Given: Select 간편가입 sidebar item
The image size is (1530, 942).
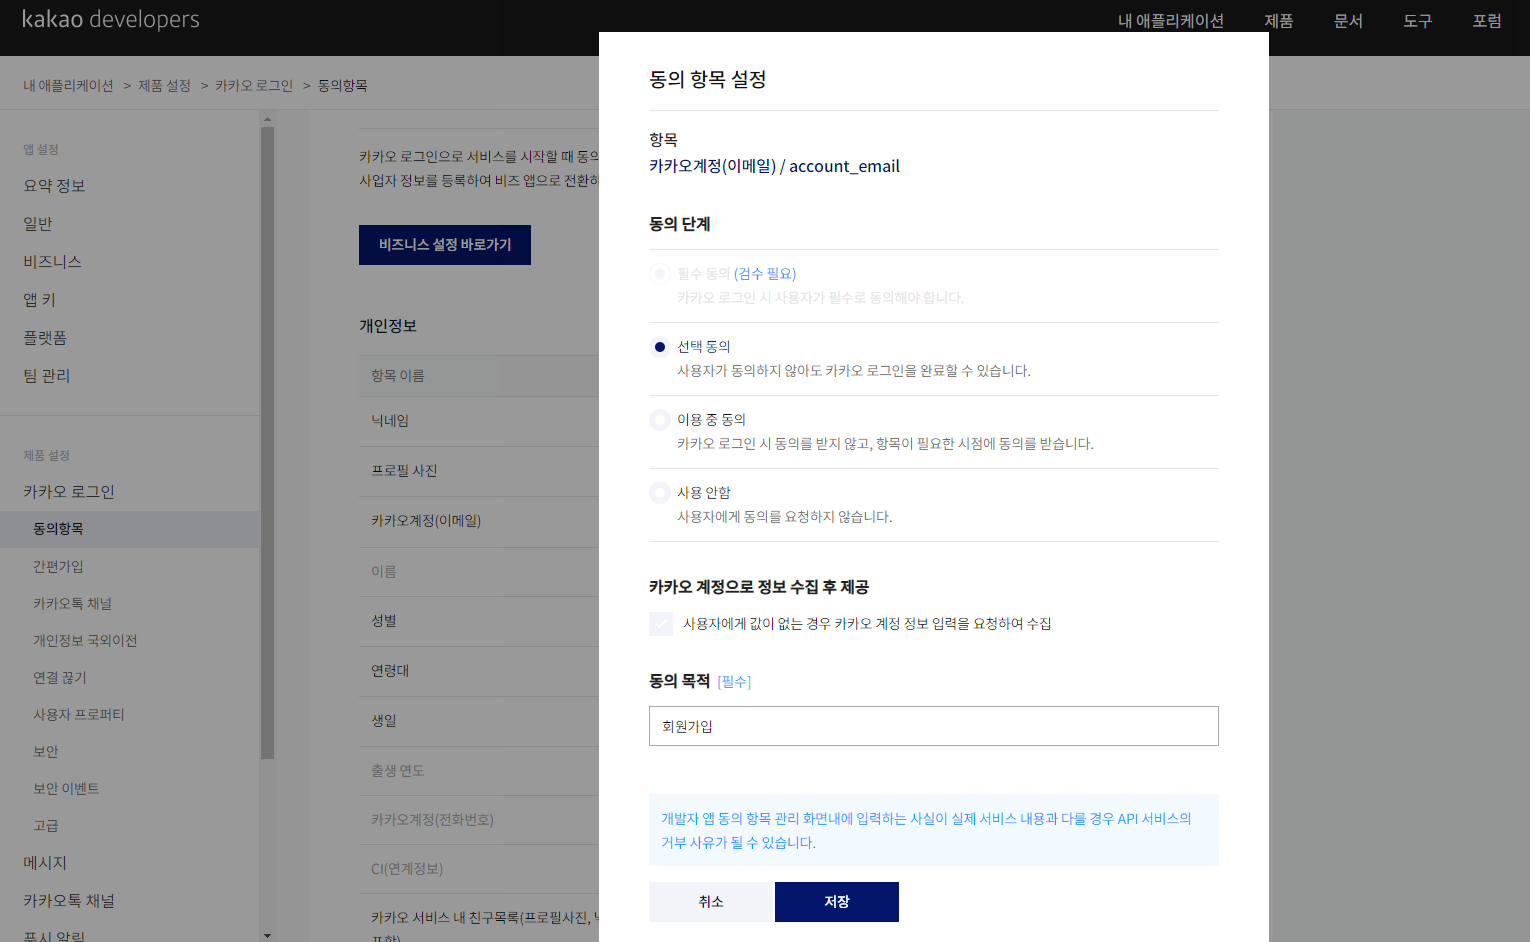Looking at the screenshot, I should [x=58, y=567].
